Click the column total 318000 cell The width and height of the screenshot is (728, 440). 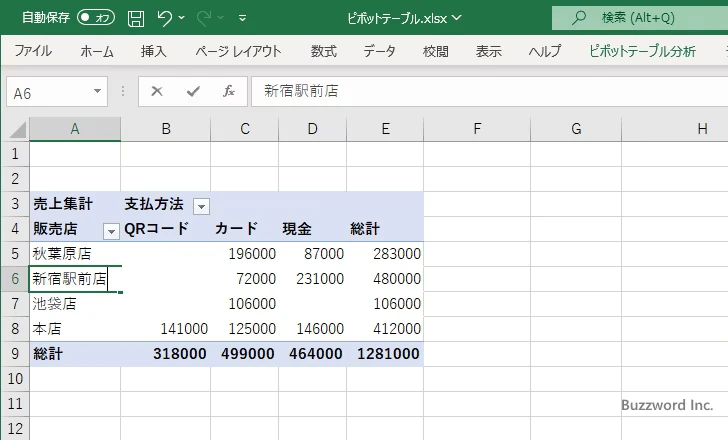click(x=166, y=354)
